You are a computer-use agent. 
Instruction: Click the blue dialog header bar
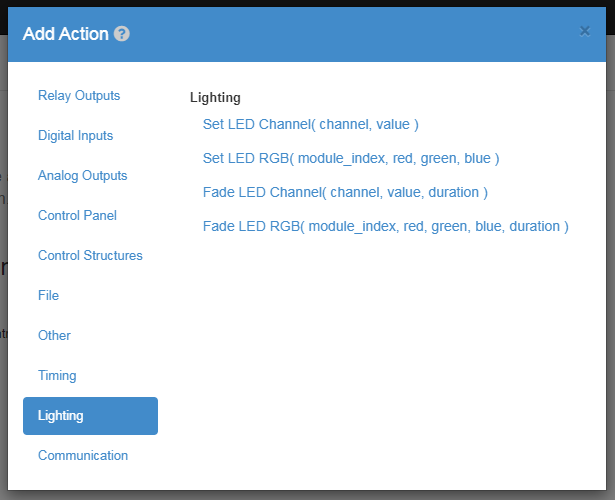click(307, 35)
